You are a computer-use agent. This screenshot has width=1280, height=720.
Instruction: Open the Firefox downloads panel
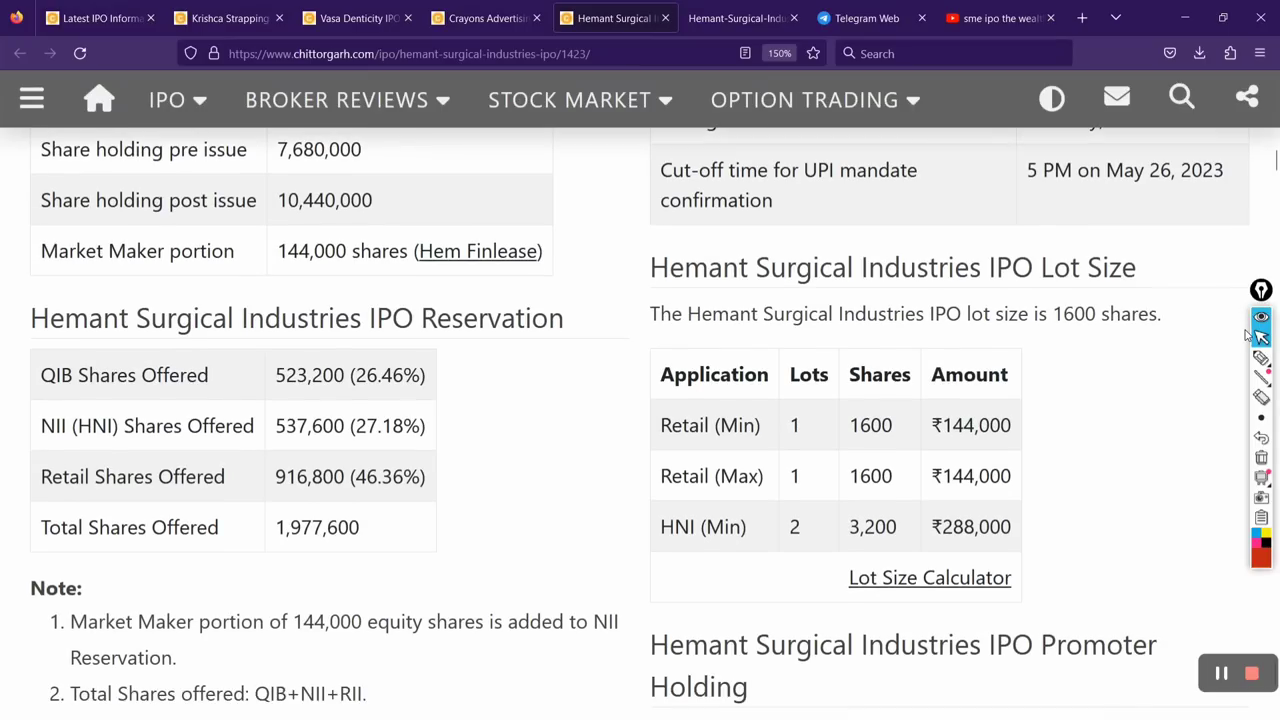click(x=1200, y=53)
